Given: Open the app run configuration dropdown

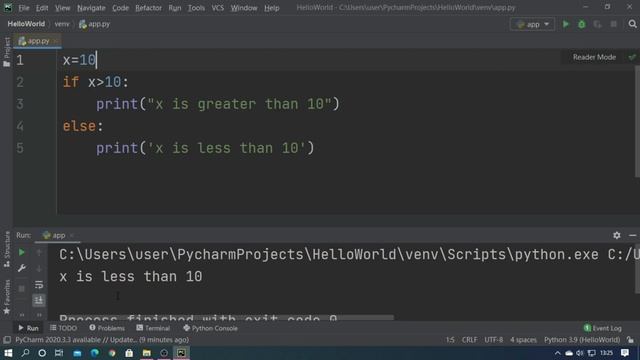Looking at the screenshot, I should click(x=532, y=24).
